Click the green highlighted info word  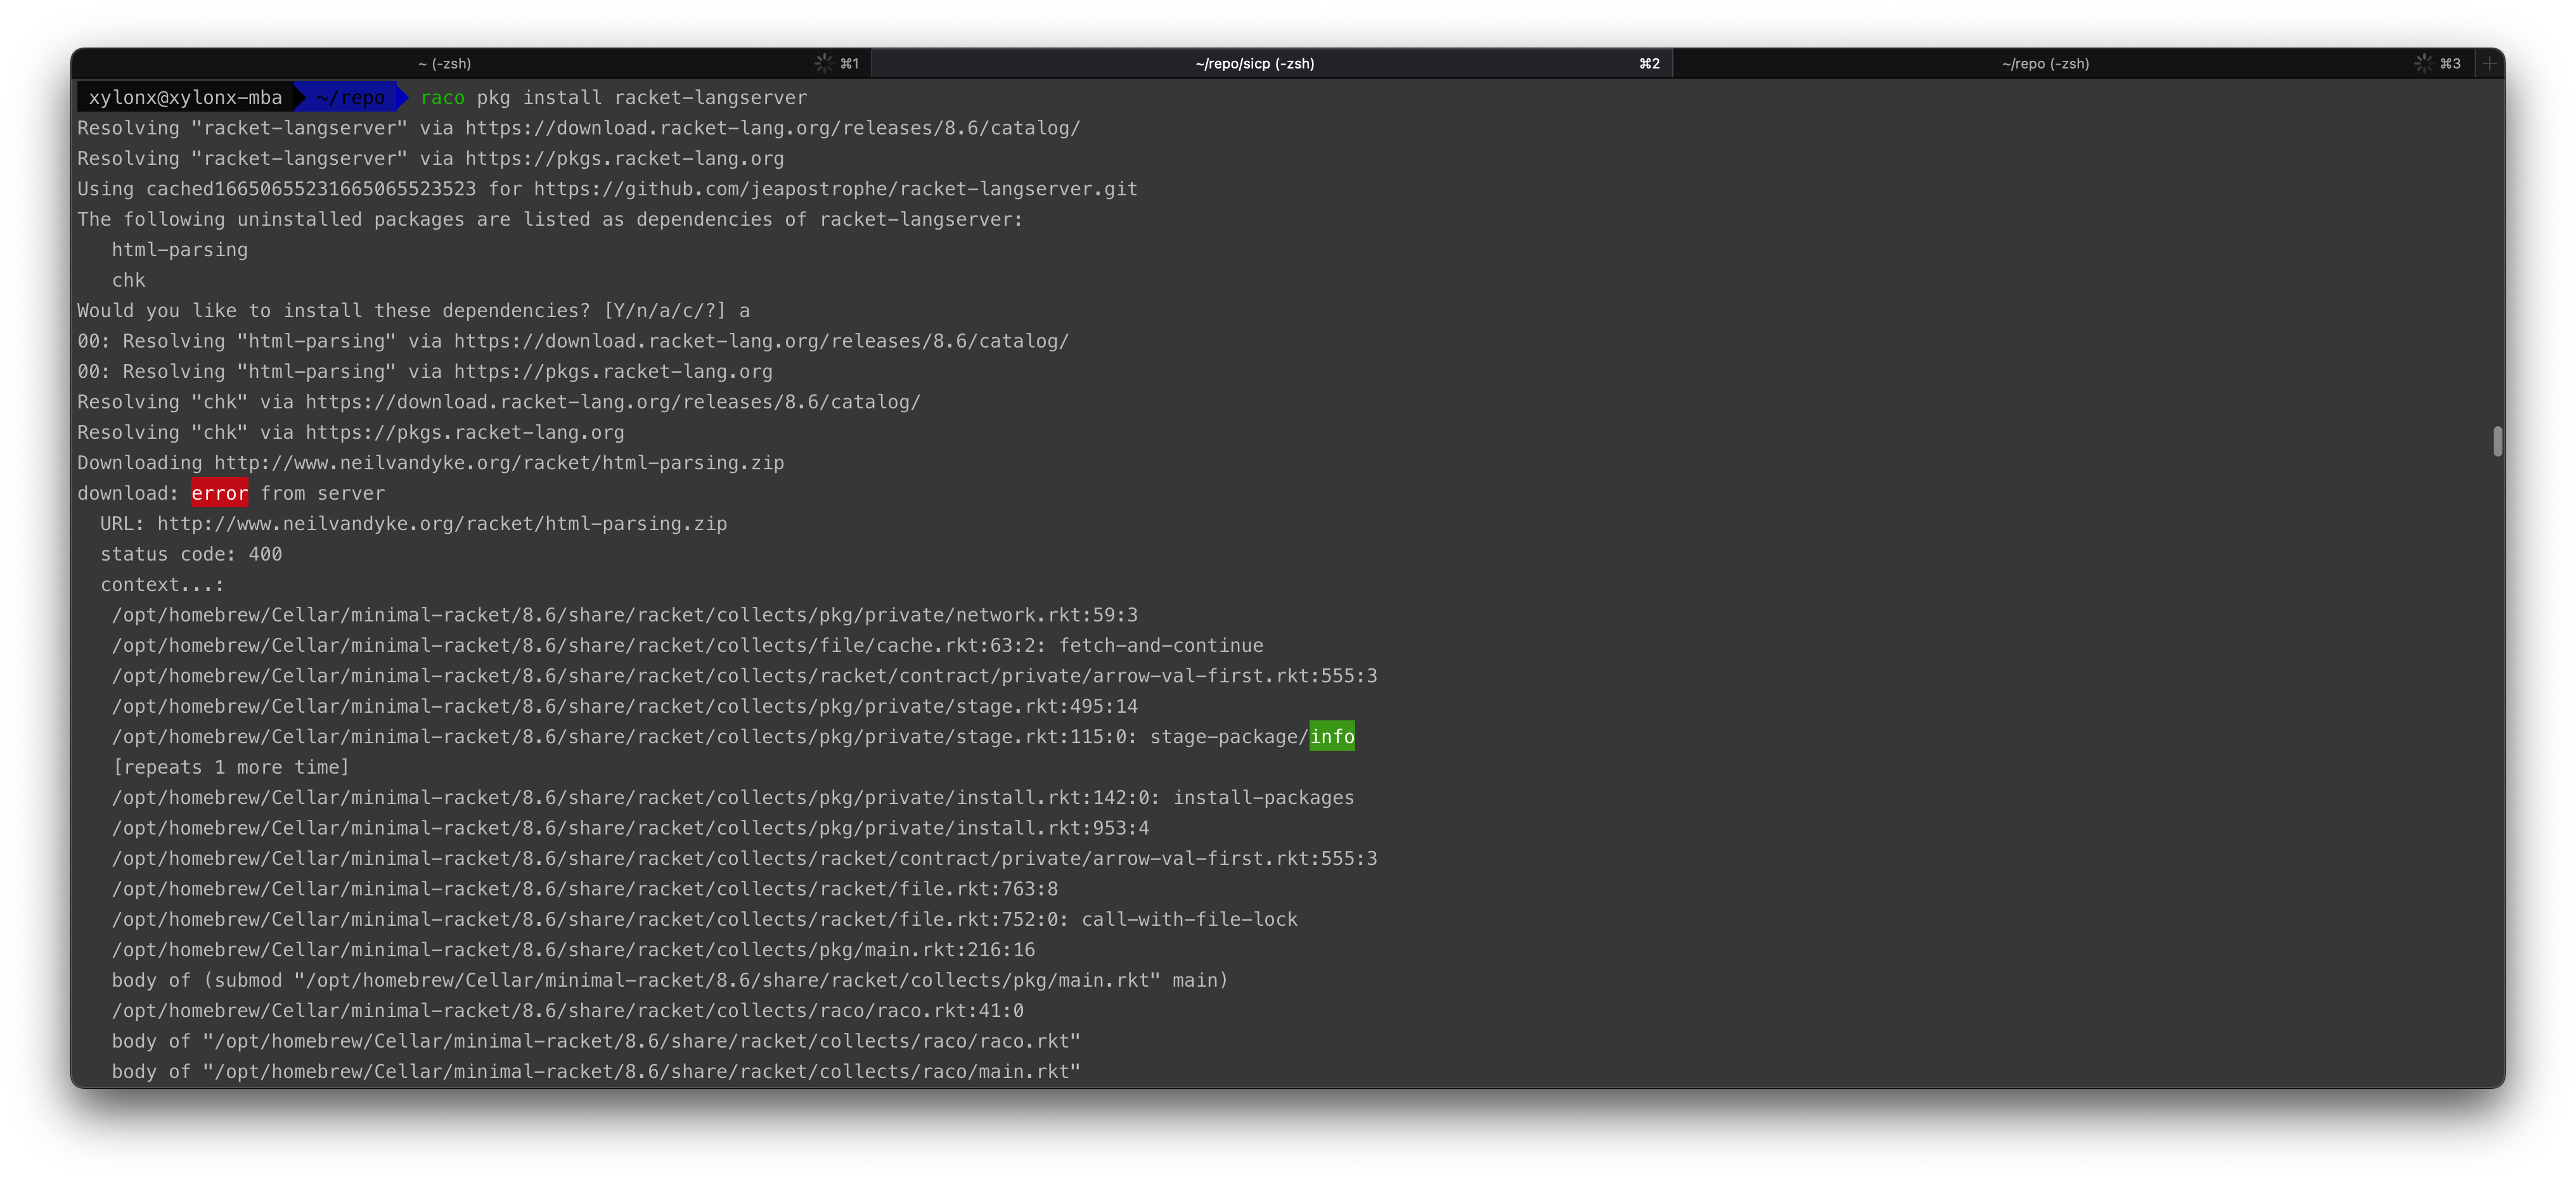pyautogui.click(x=1332, y=737)
